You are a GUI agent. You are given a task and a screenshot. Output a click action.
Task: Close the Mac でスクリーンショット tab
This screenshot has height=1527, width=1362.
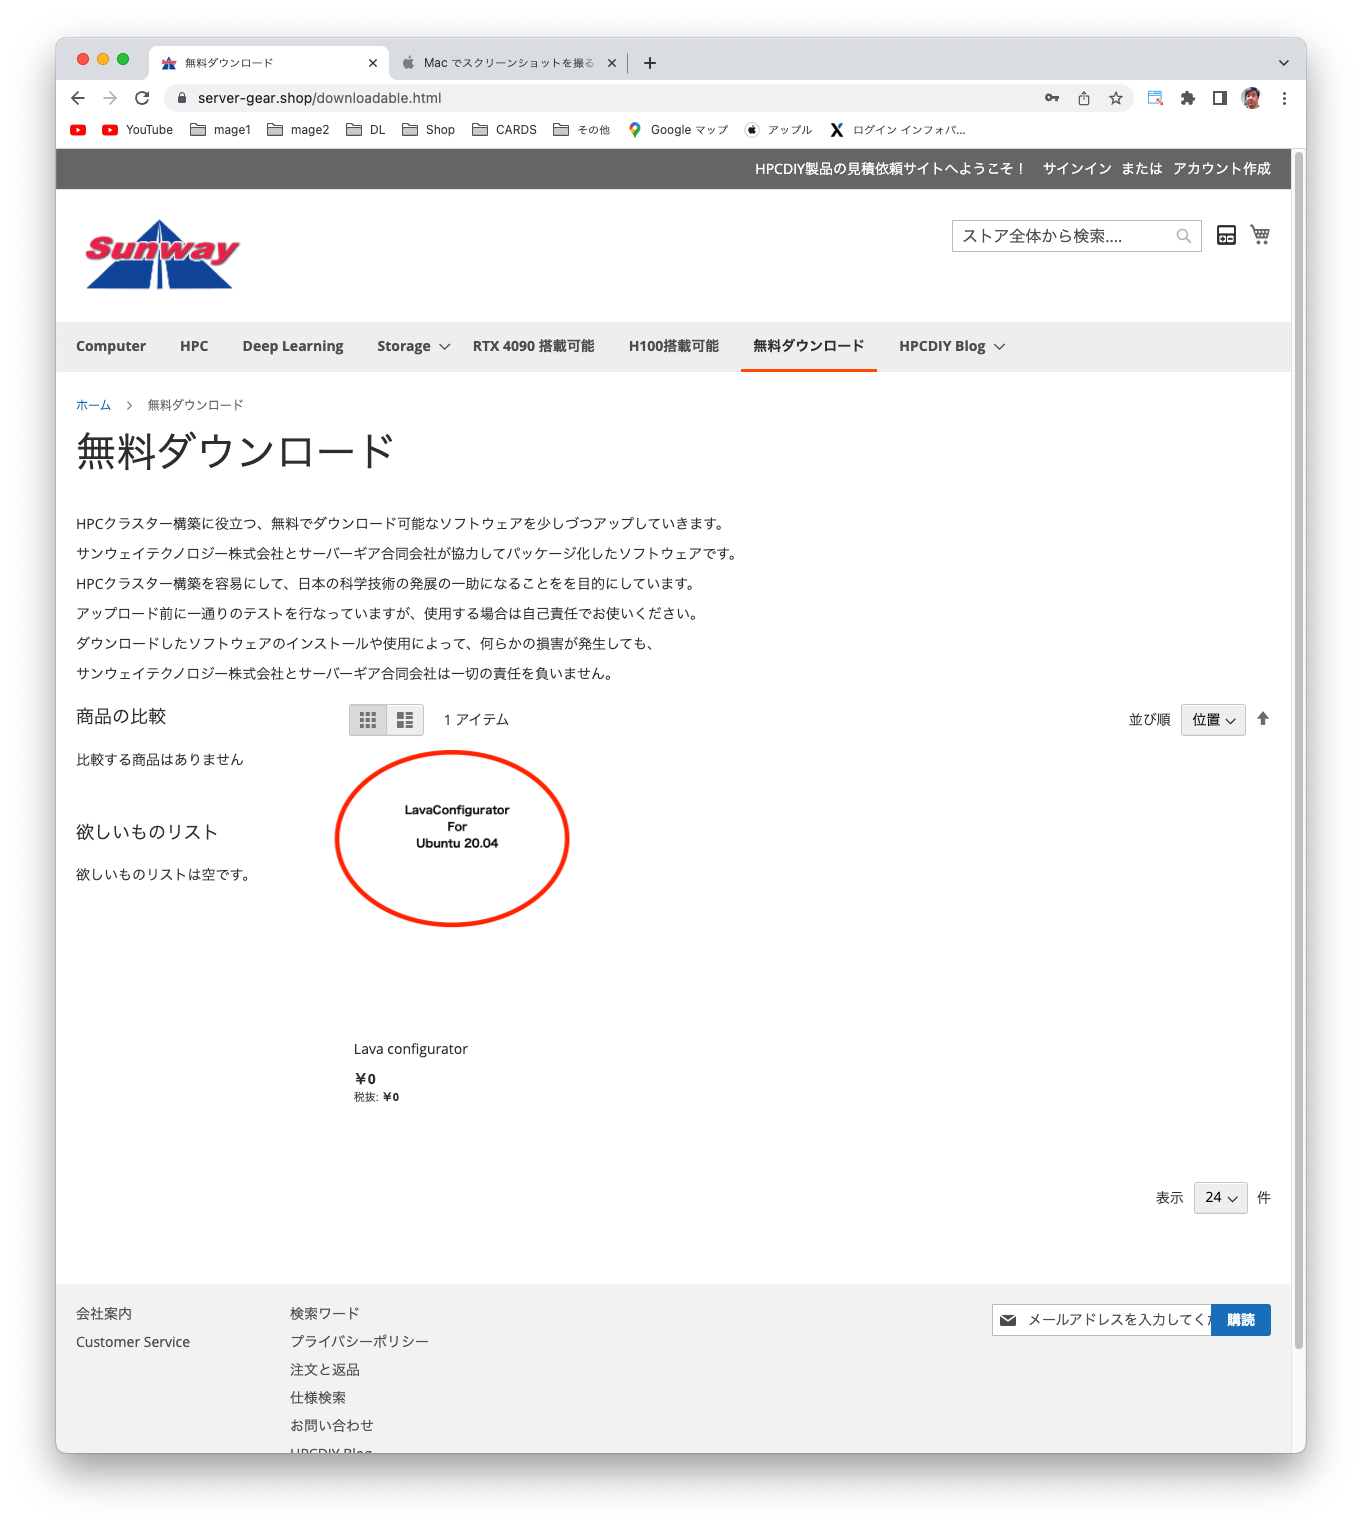pos(612,63)
